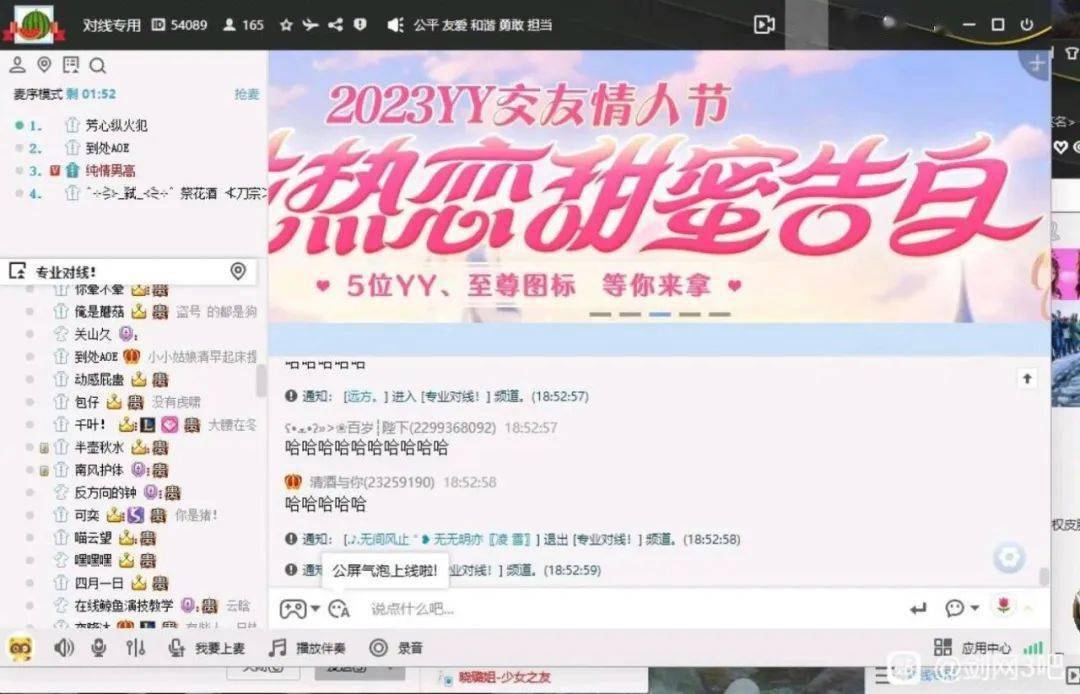Open sender 百岁┊陛下(2299368092) profile
The height and width of the screenshot is (694, 1080).
click(x=390, y=428)
